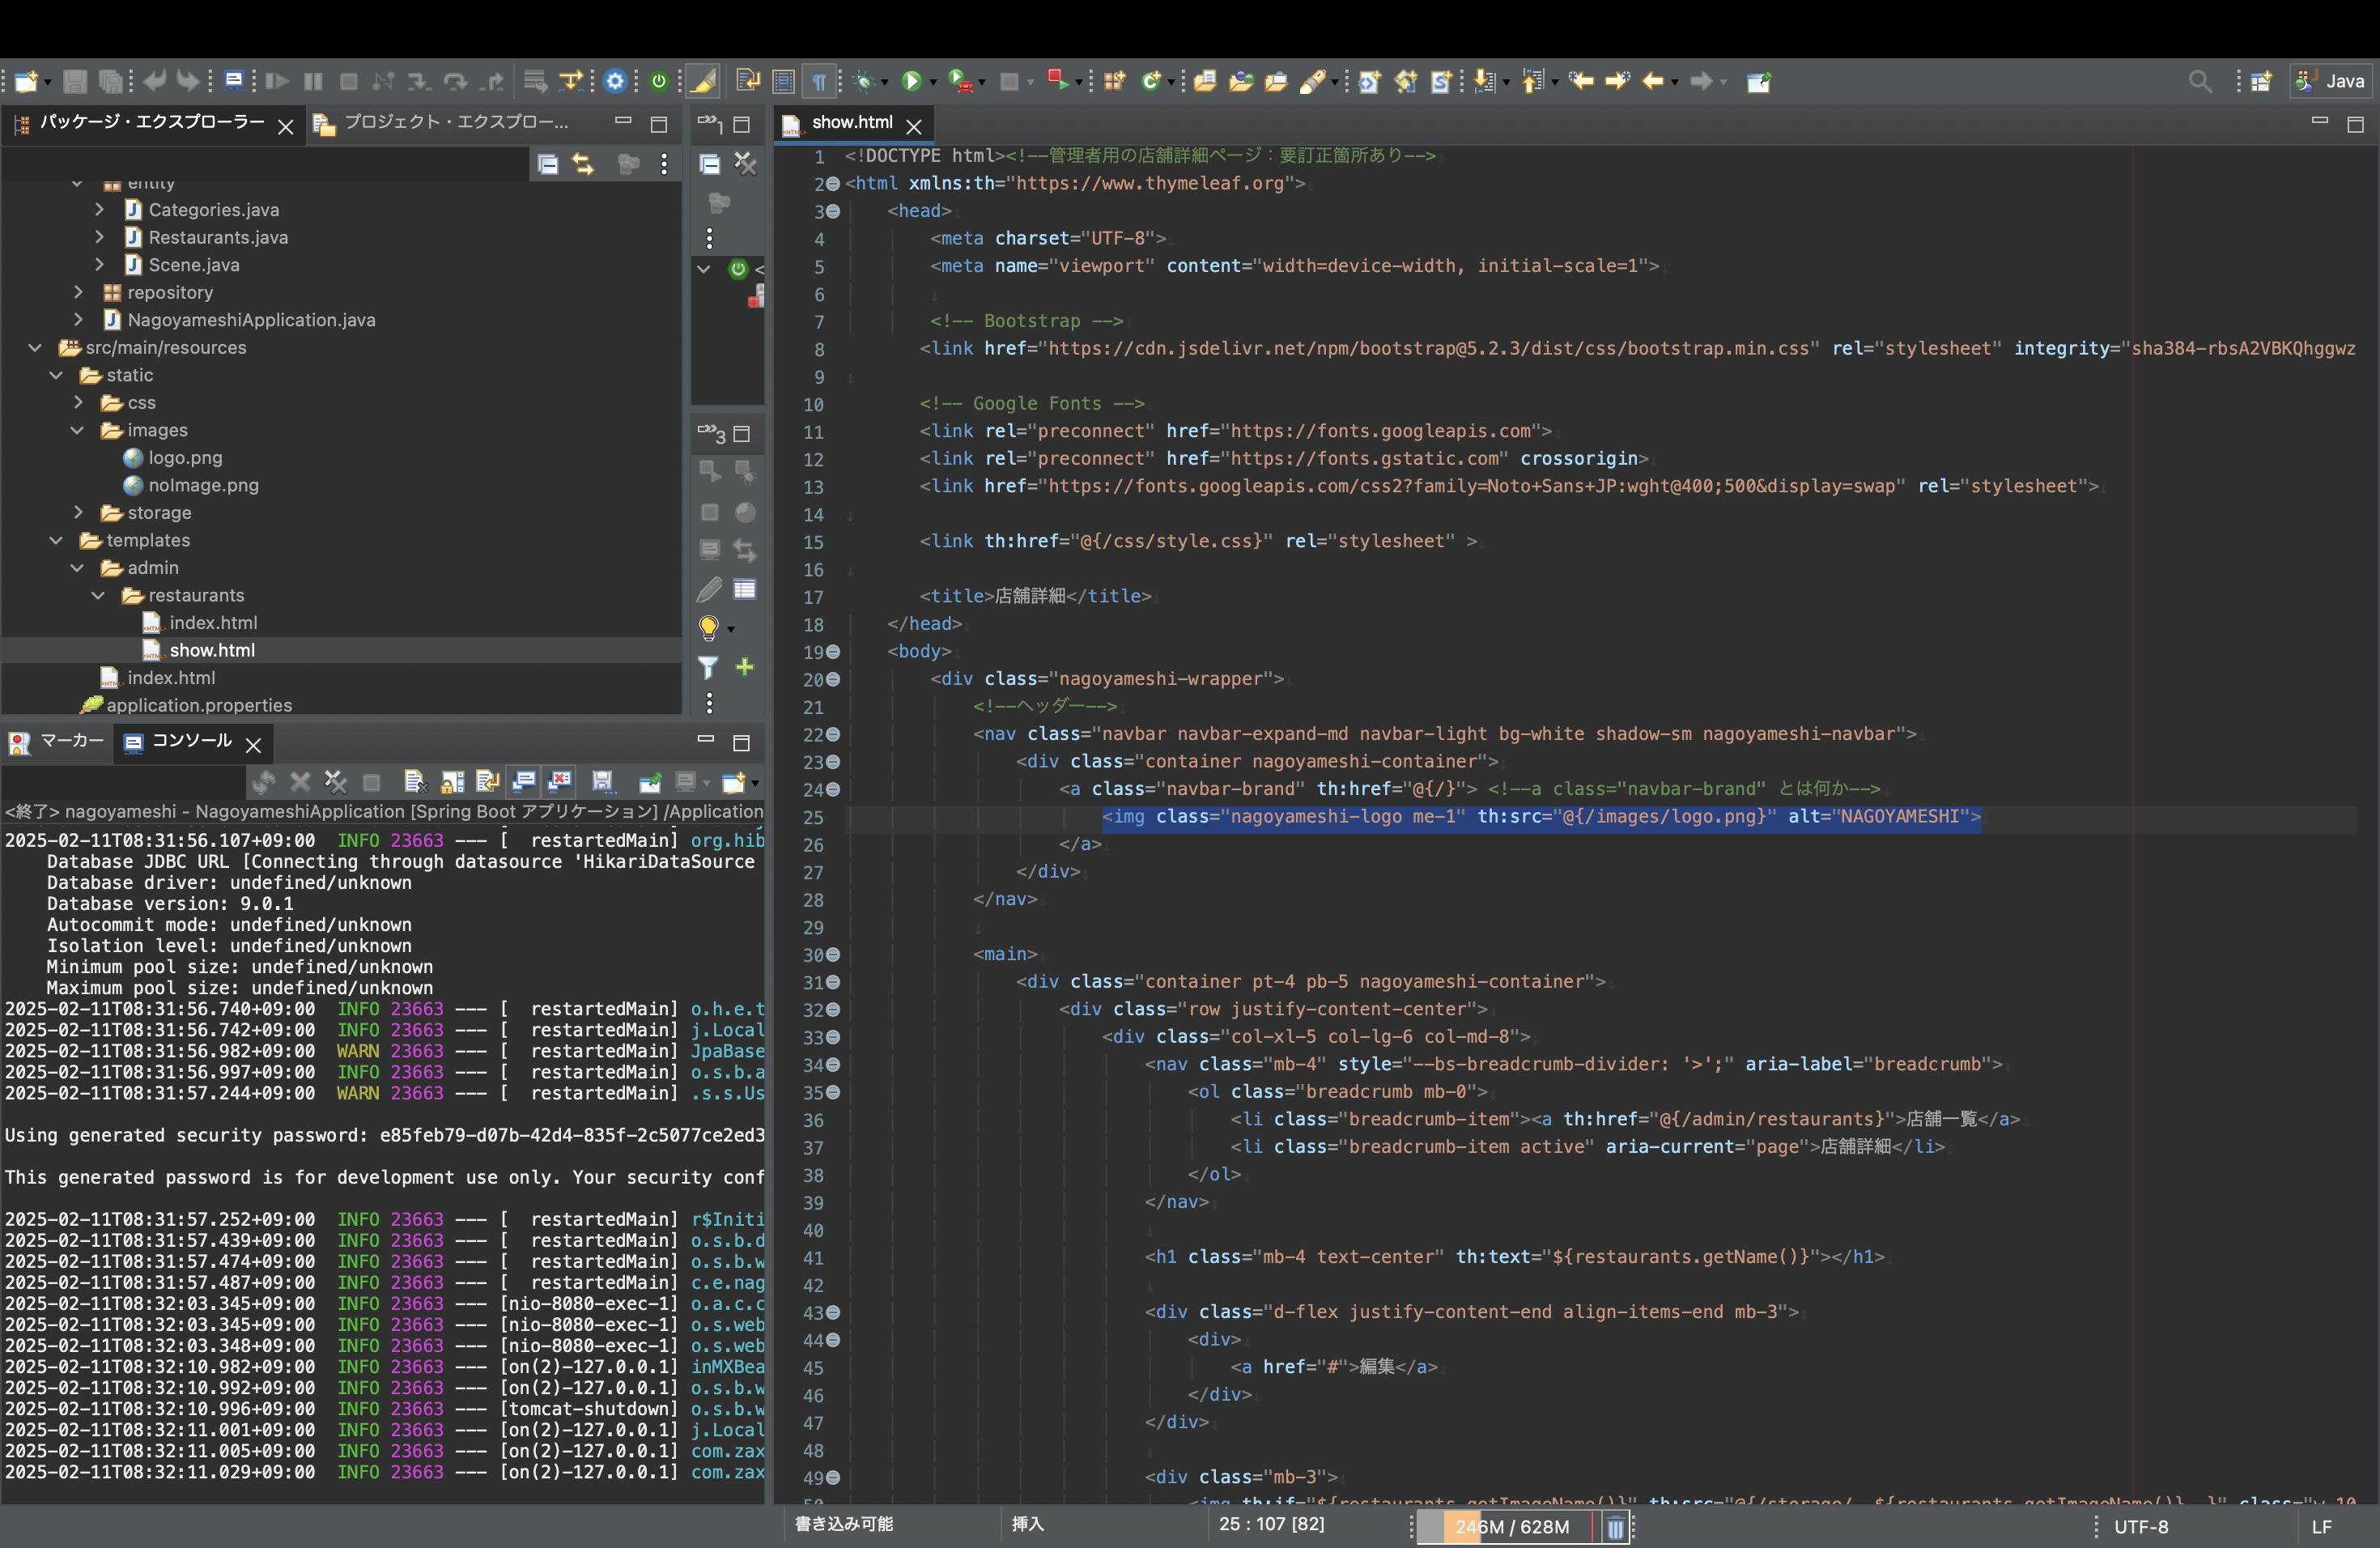Screen dimensions: 2380x1548
Task: Open the Package Explorer view menu (three dots)
Action: pos(664,164)
